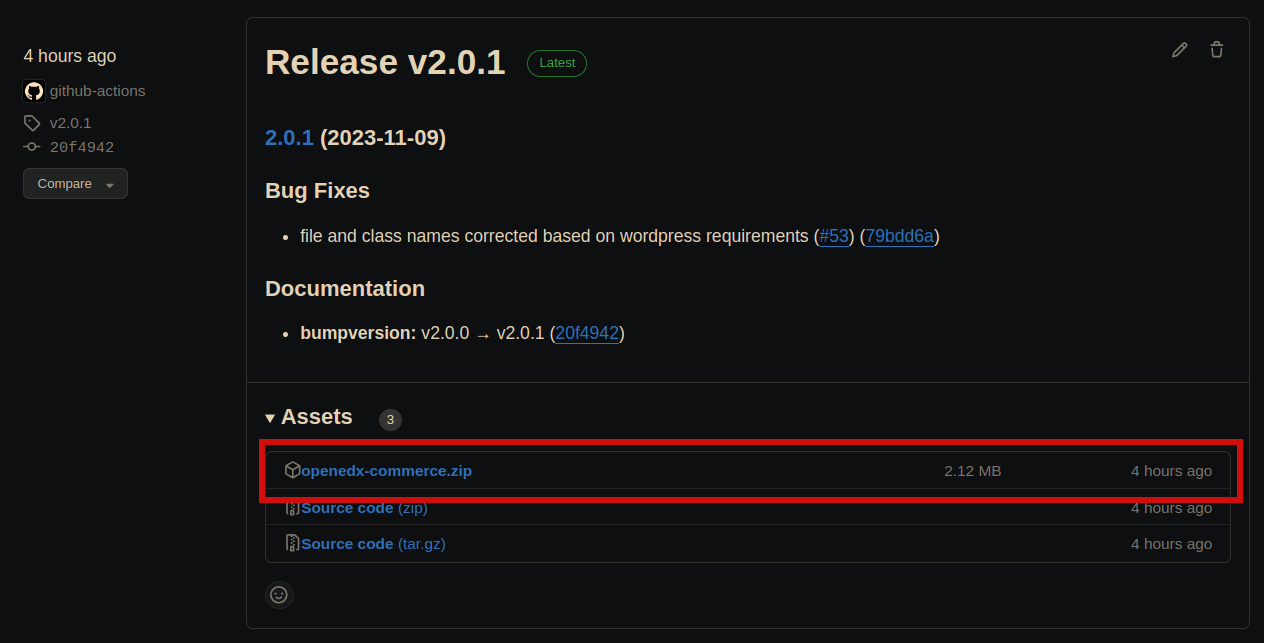Download Source code (tar.gz)
Viewport: 1264px width, 643px height.
click(373, 543)
